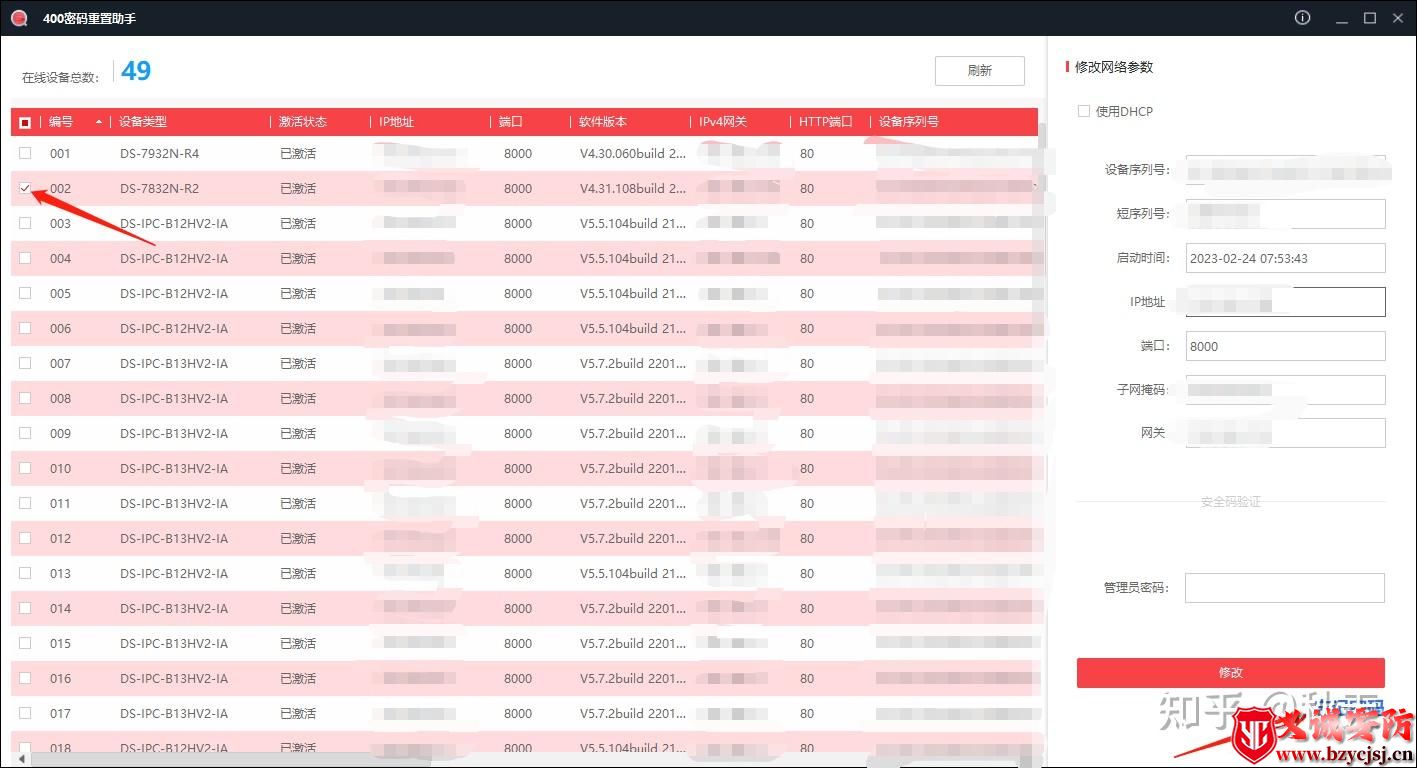Click the 管理员密码 input field
Viewport: 1417px width, 768px height.
click(1284, 588)
